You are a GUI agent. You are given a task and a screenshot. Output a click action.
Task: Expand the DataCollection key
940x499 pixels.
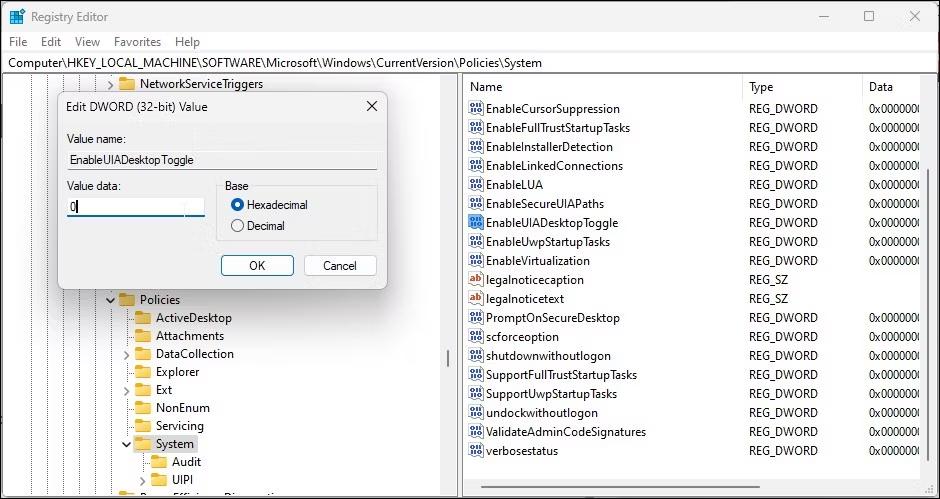pos(126,355)
